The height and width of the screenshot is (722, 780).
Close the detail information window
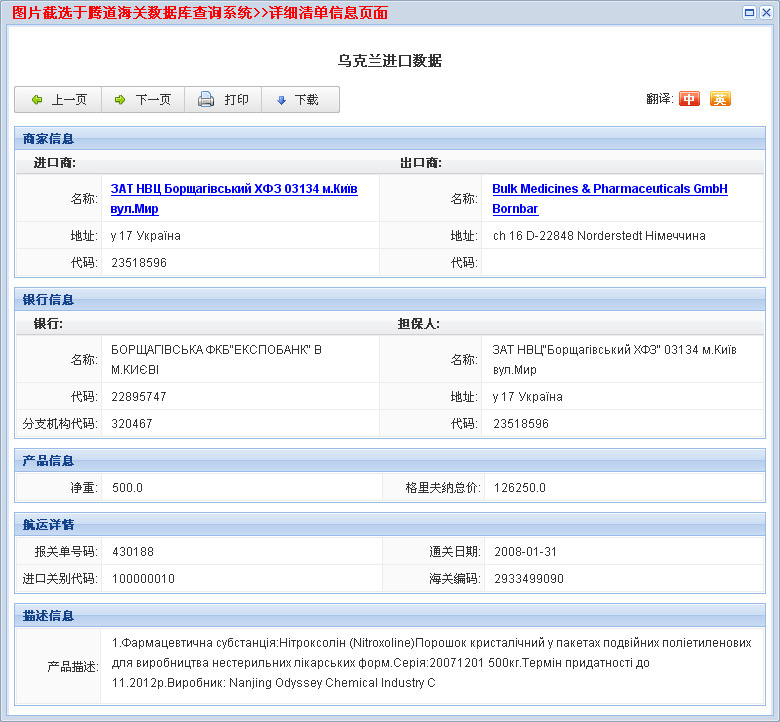[x=766, y=12]
